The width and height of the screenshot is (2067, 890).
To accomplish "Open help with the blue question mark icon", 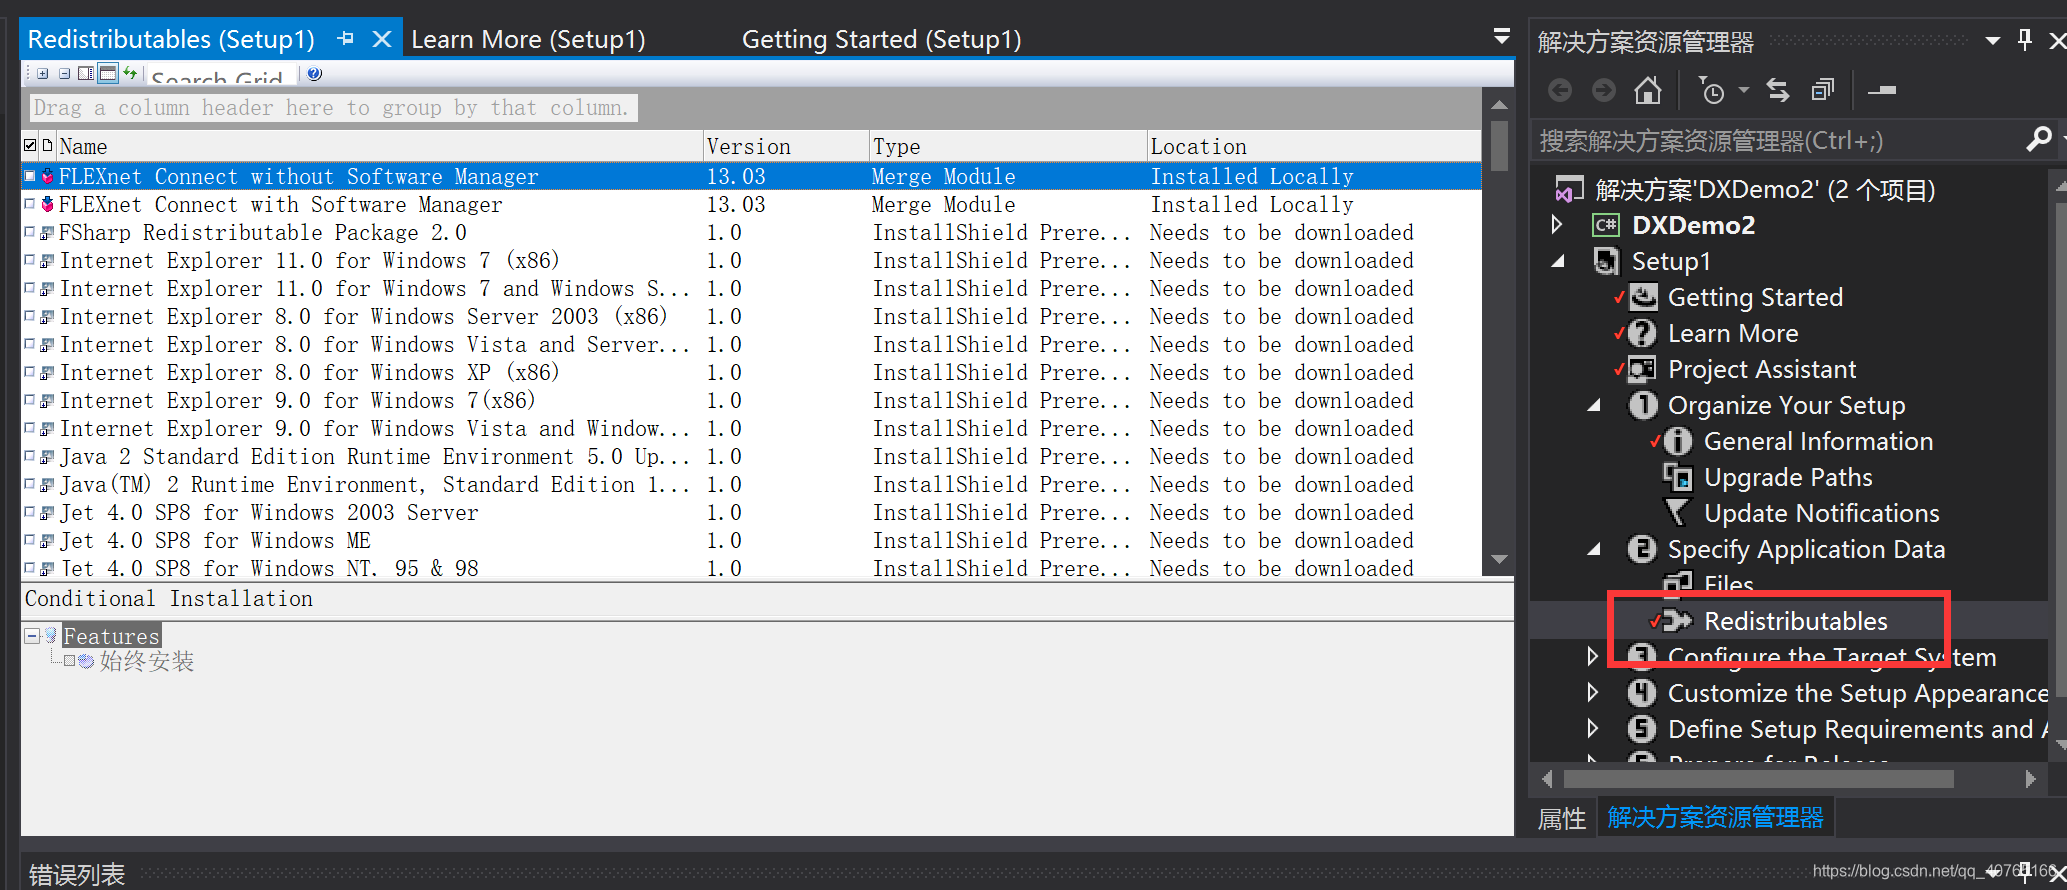I will point(314,74).
